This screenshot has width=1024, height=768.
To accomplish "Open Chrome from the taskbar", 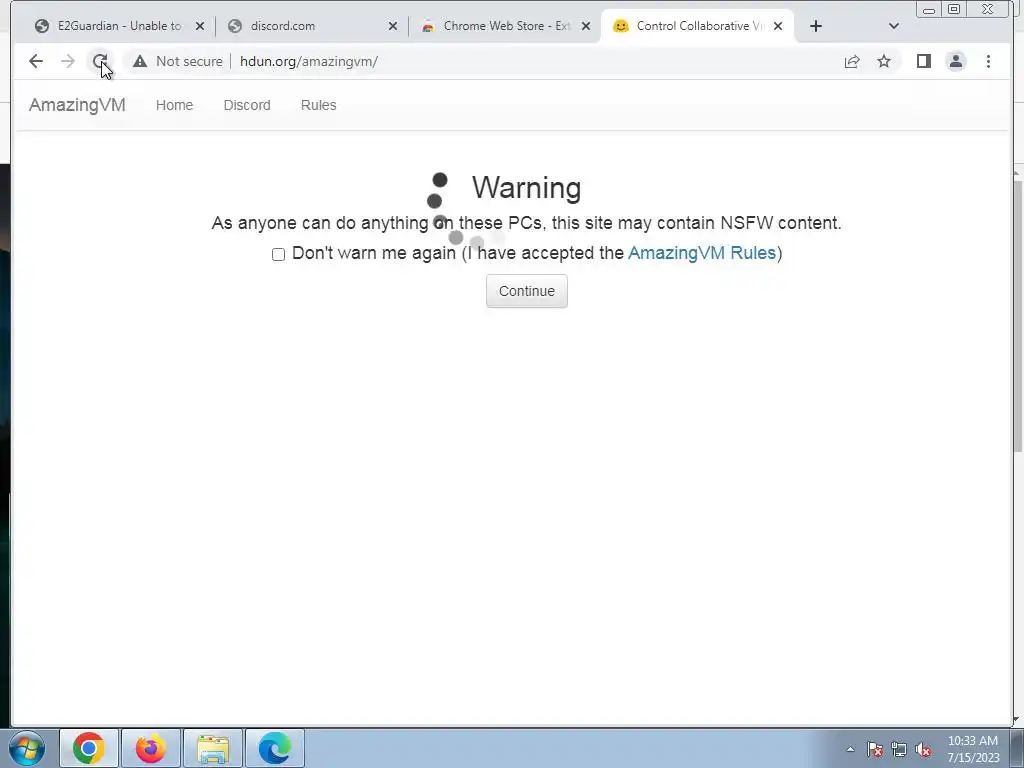I will pos(89,748).
